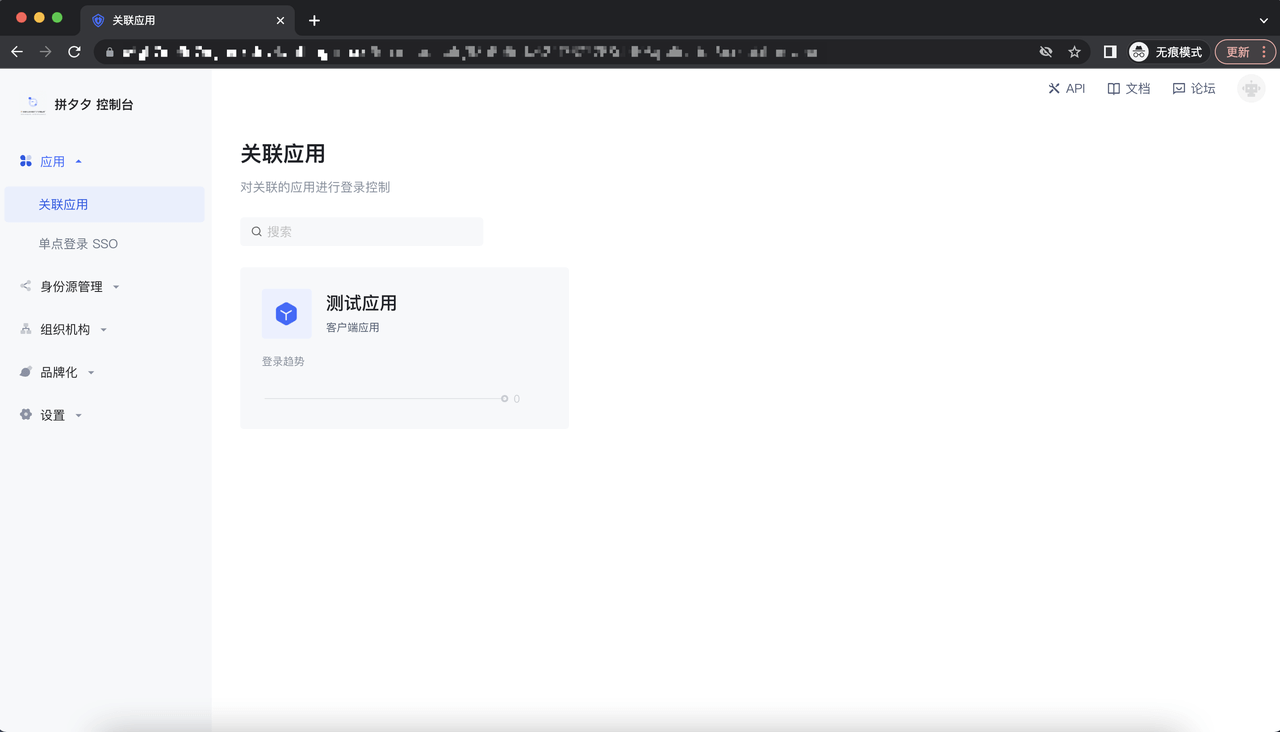Expand the 身份源管理 dropdown
The height and width of the screenshot is (732, 1280).
pos(118,286)
